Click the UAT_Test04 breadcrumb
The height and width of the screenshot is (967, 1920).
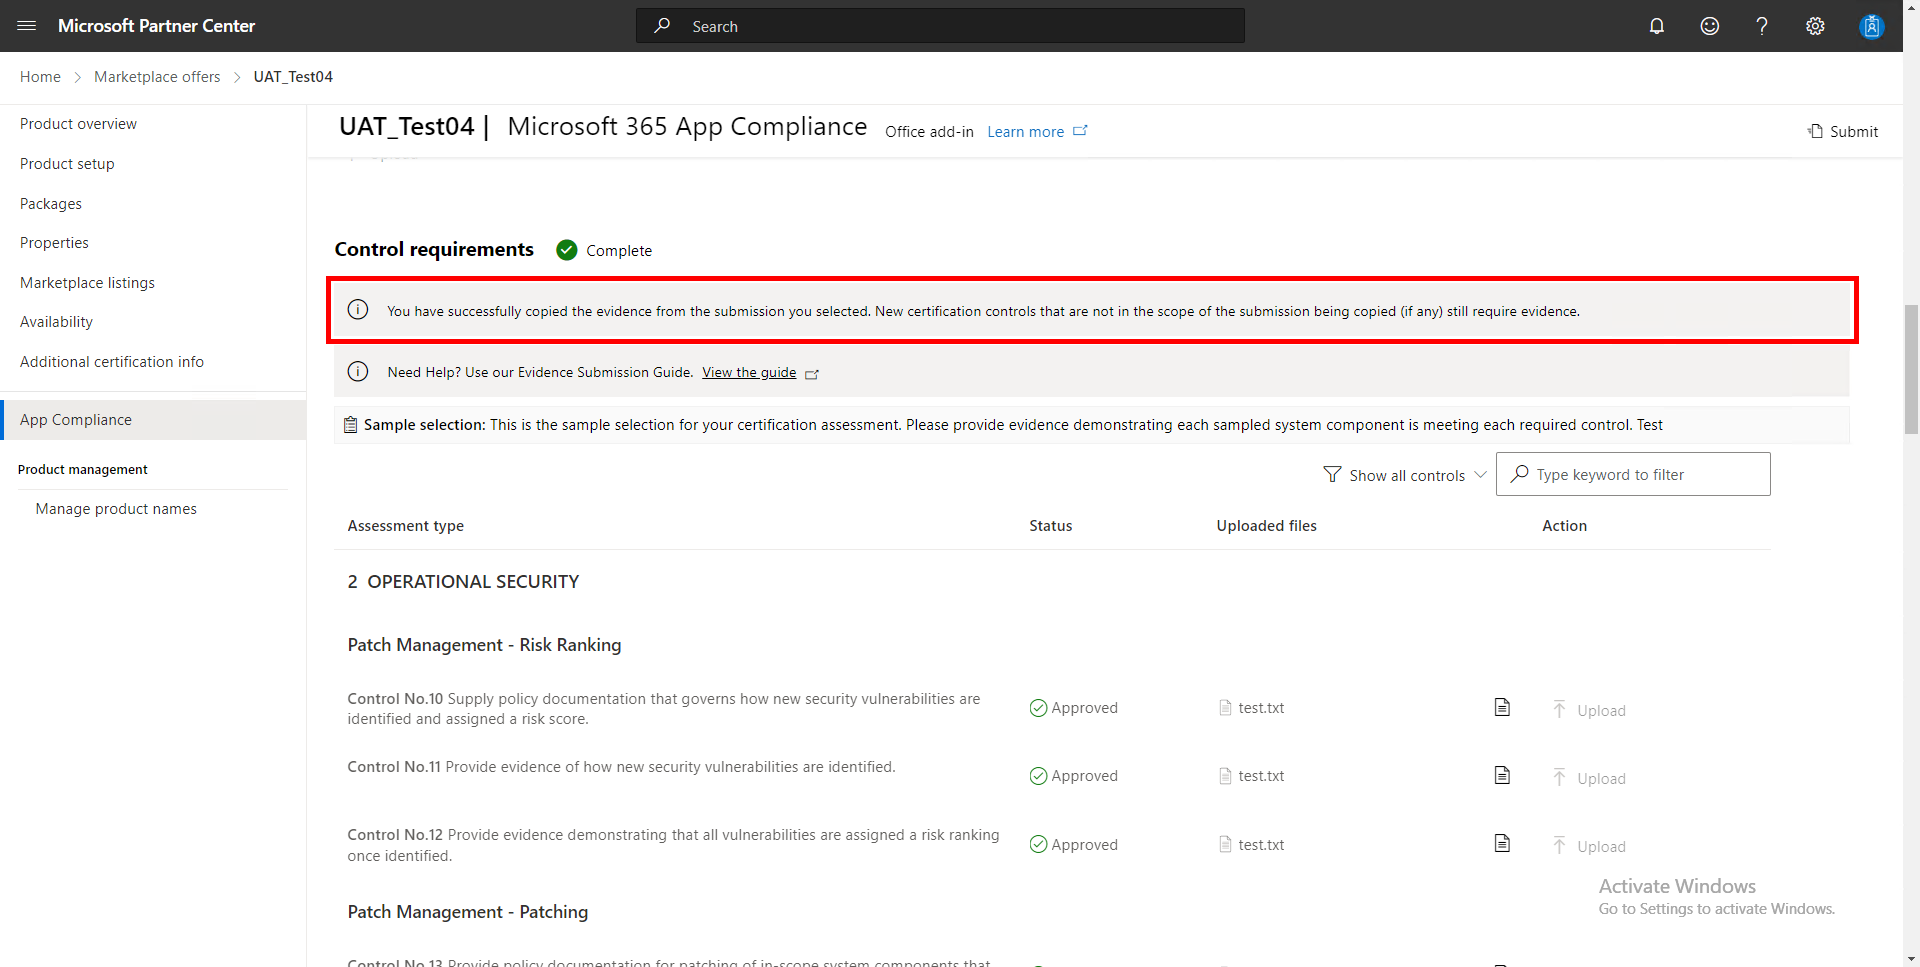293,77
